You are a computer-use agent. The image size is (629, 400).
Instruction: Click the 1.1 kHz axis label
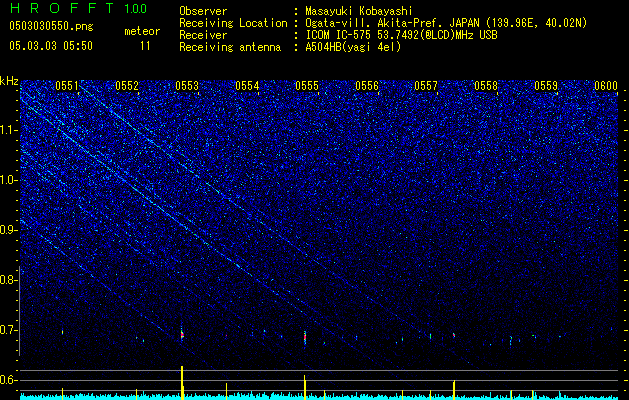[9, 130]
